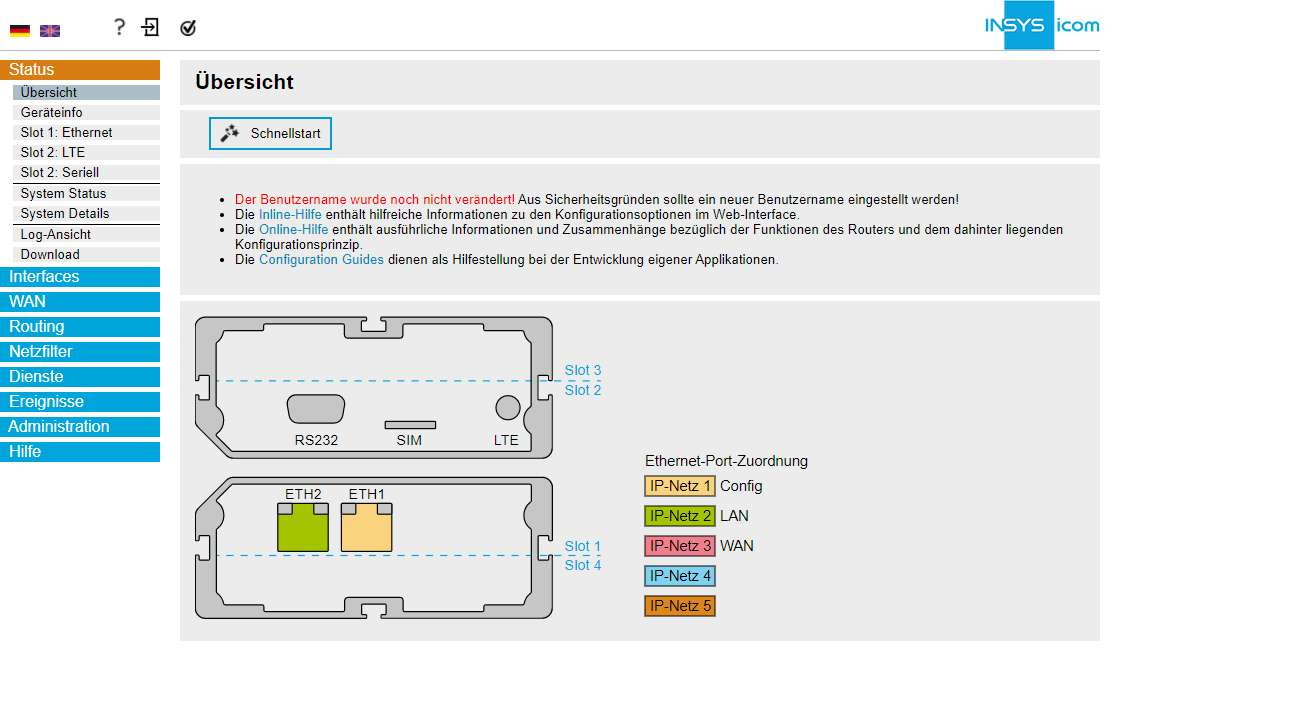The image size is (1292, 720).
Task: Click the Slot 1 label link
Action: (583, 547)
